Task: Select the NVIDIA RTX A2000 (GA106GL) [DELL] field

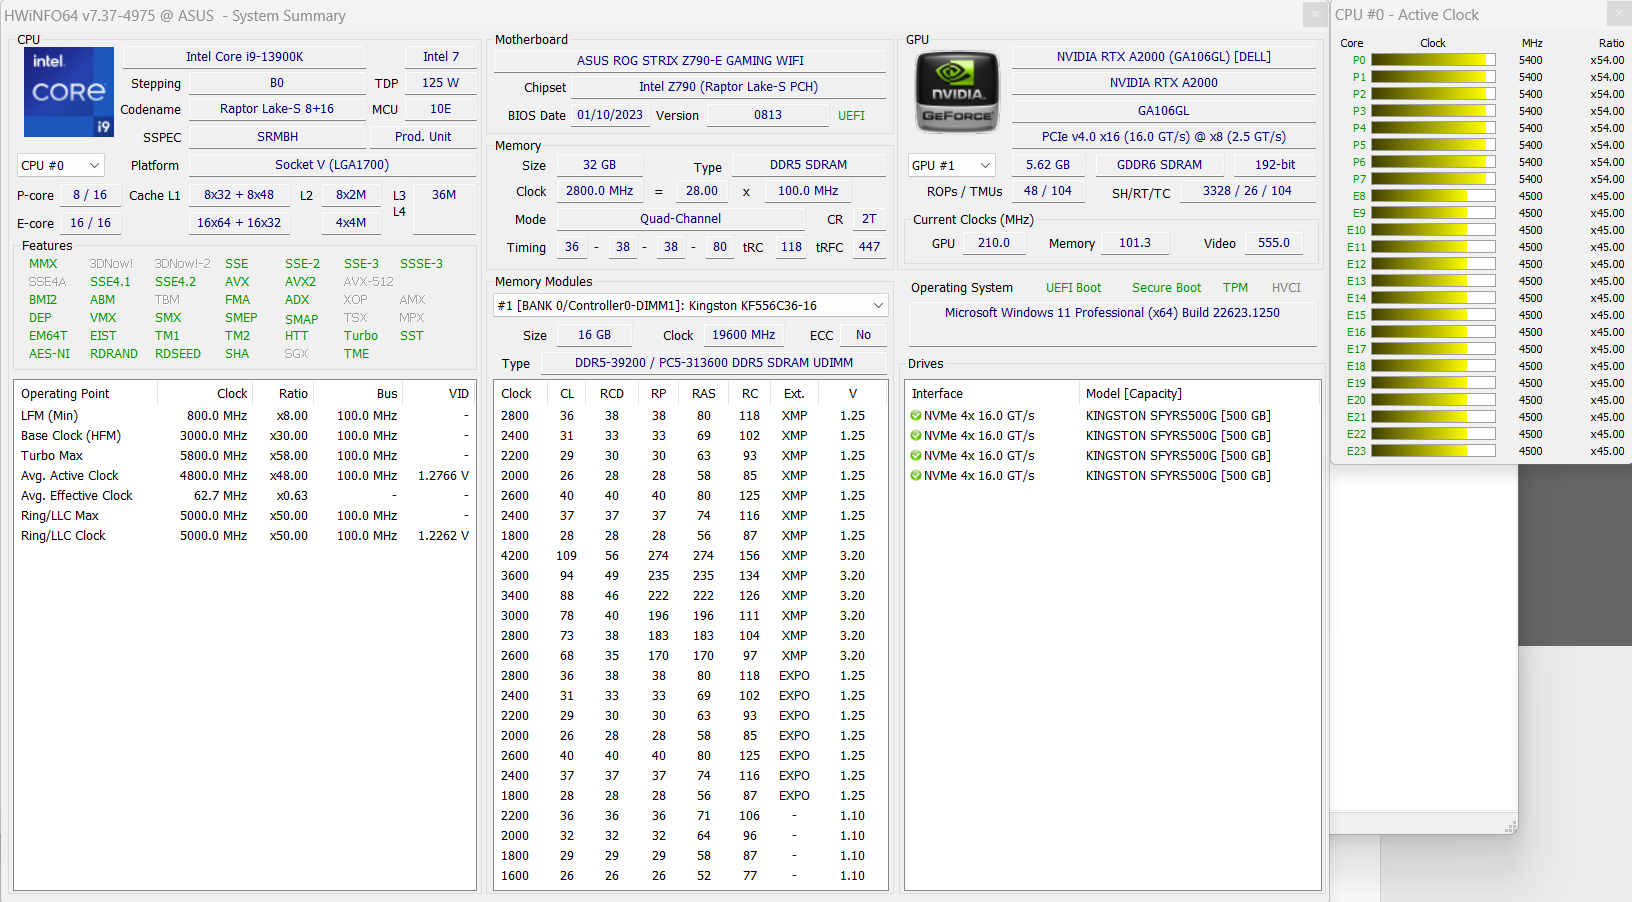Action: click(1164, 57)
